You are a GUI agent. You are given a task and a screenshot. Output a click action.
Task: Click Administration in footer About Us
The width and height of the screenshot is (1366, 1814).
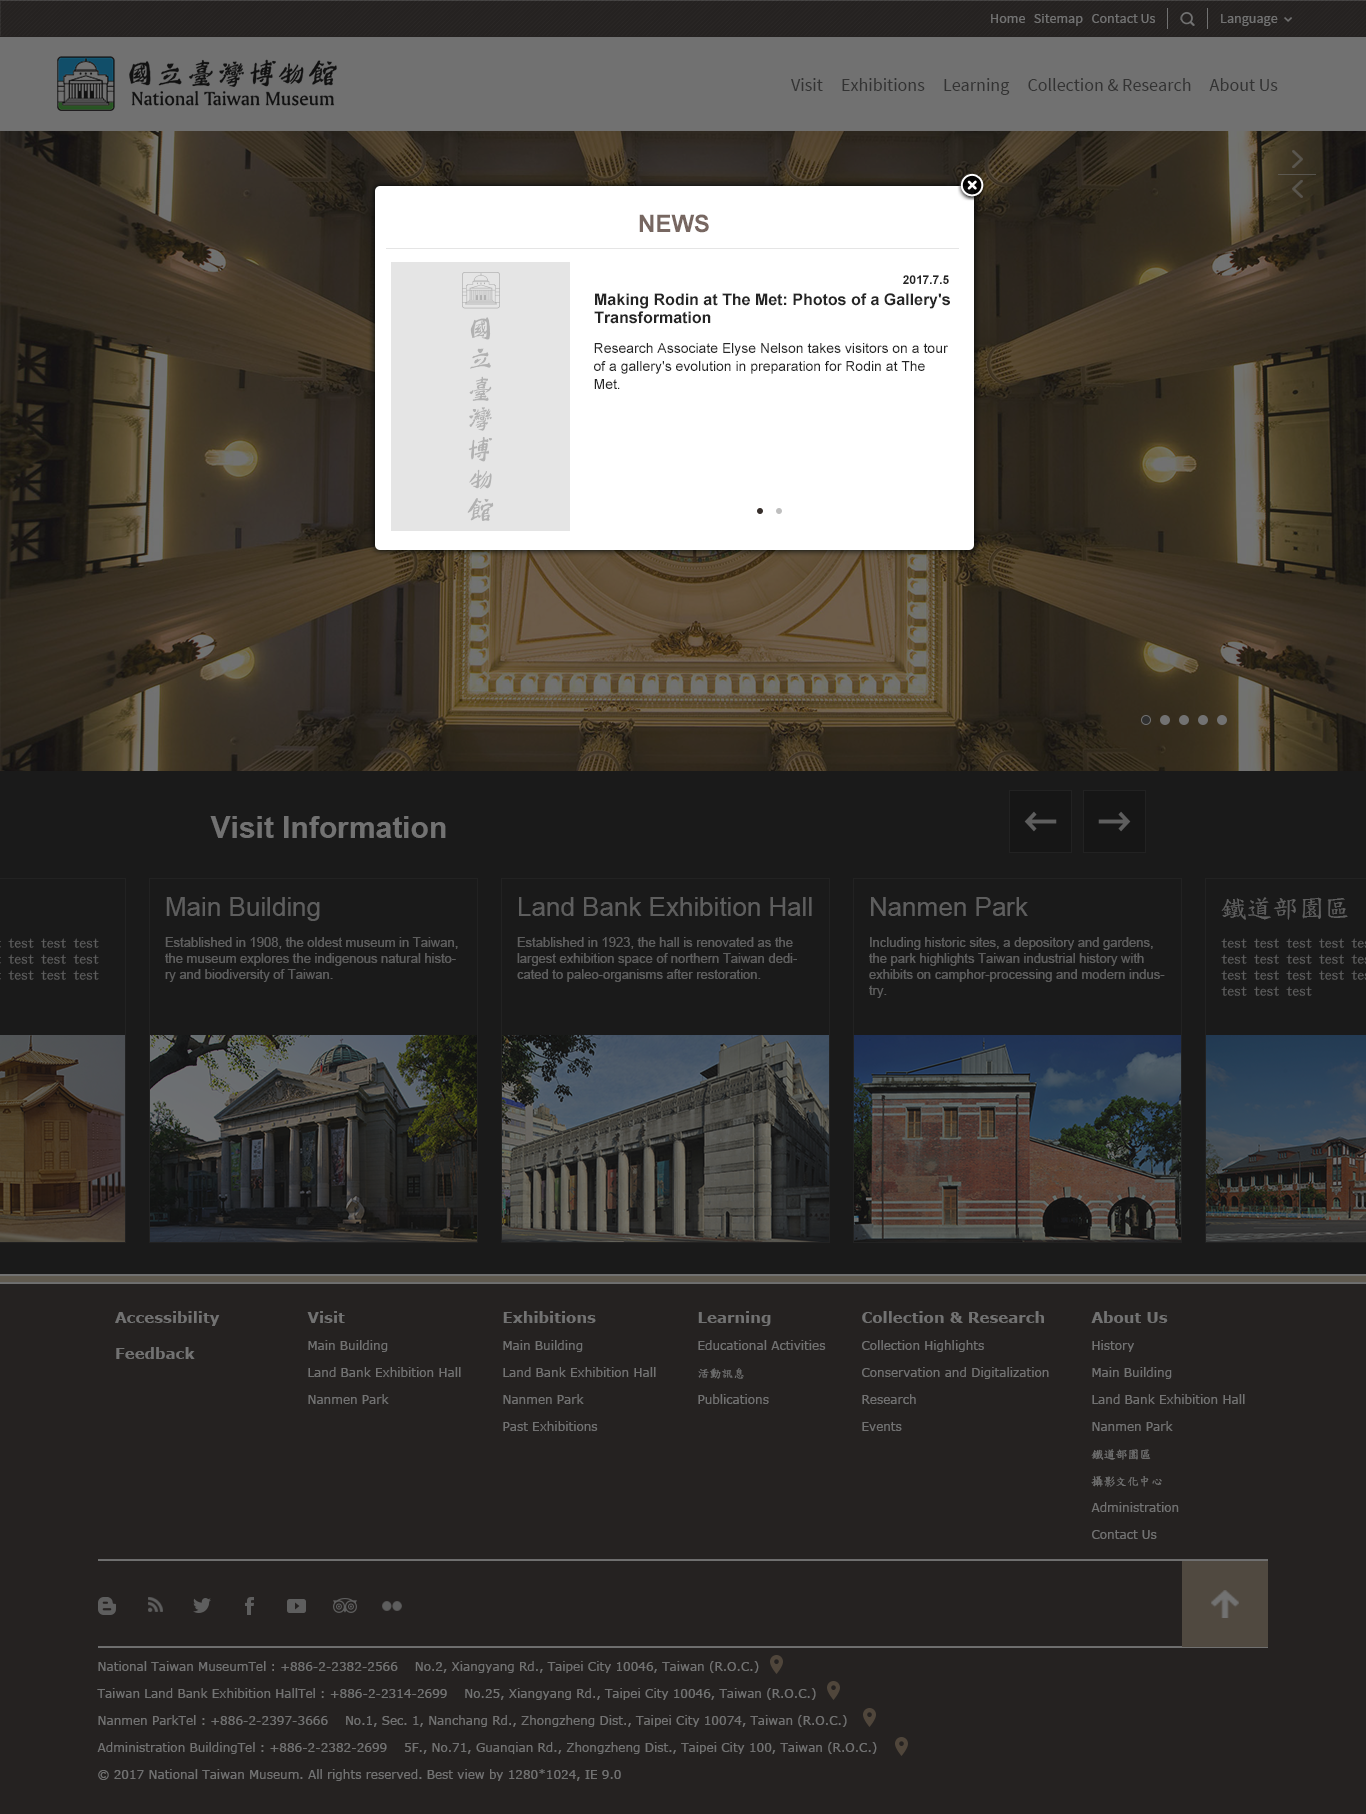click(1134, 1508)
